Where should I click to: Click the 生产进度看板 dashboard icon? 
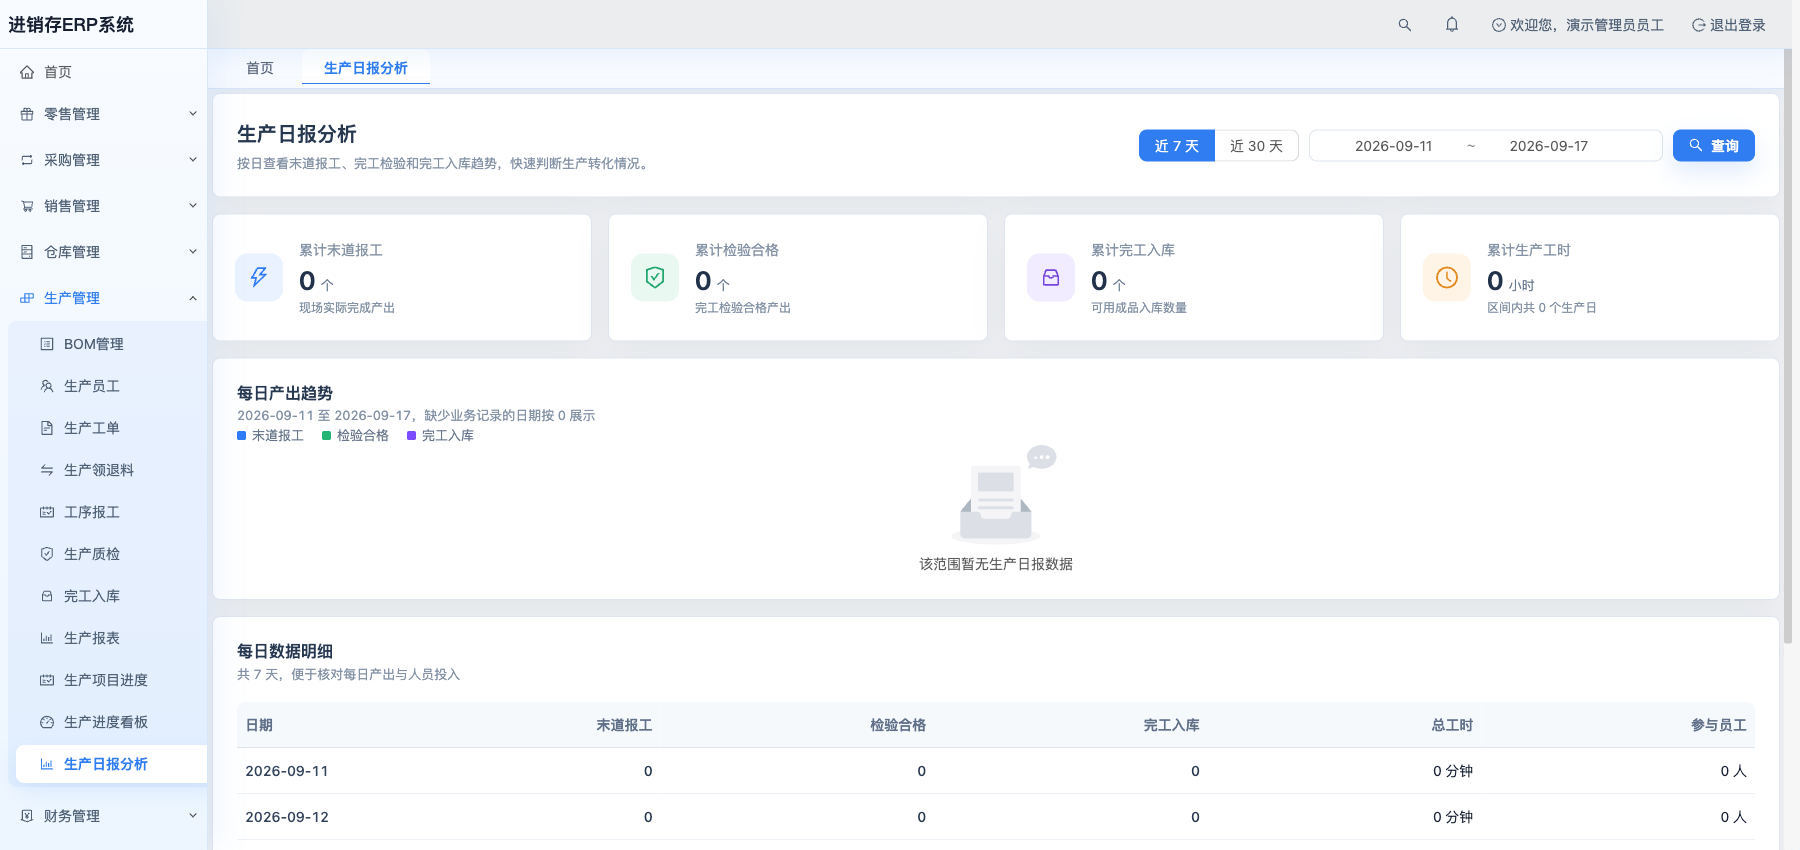(x=47, y=722)
